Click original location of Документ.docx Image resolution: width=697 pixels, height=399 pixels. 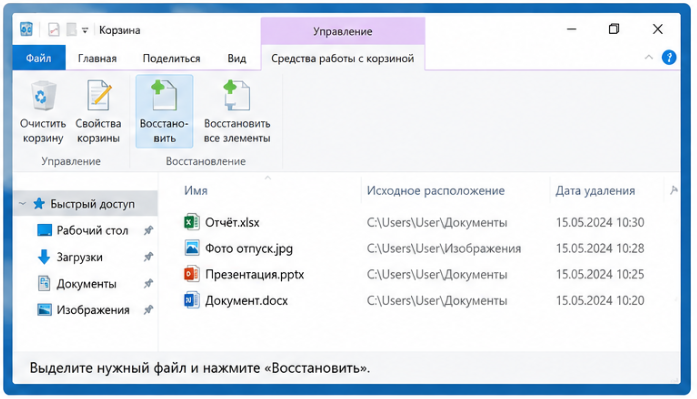[437, 301]
